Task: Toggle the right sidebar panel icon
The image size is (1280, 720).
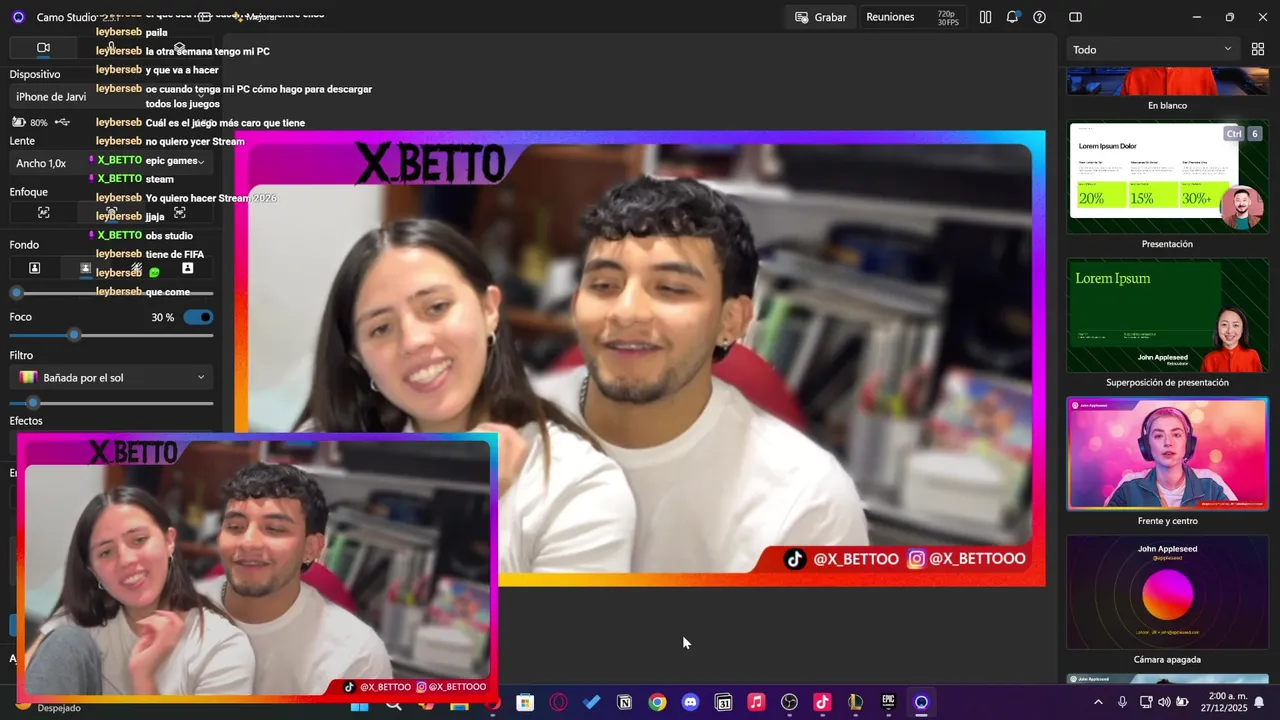Action: coord(1075,17)
